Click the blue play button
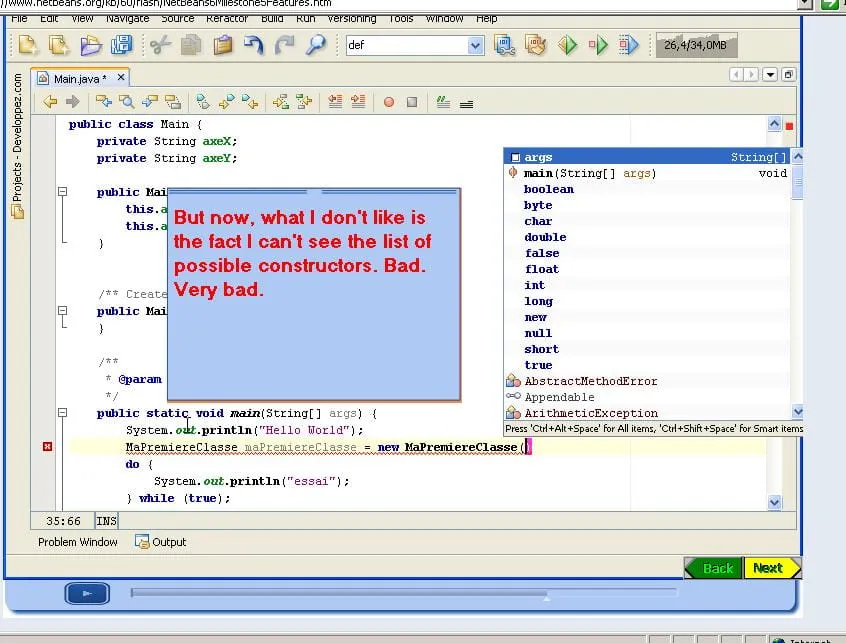The image size is (846, 643). click(87, 593)
